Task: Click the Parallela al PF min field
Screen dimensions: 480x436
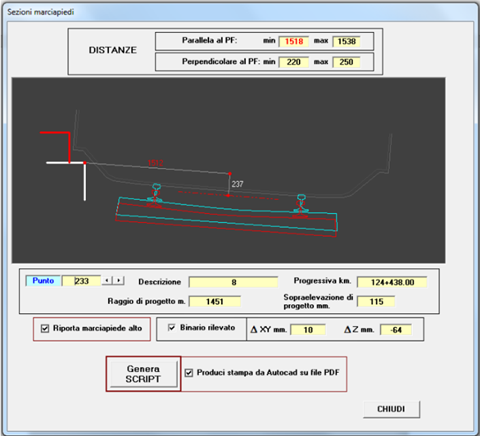Action: [294, 41]
